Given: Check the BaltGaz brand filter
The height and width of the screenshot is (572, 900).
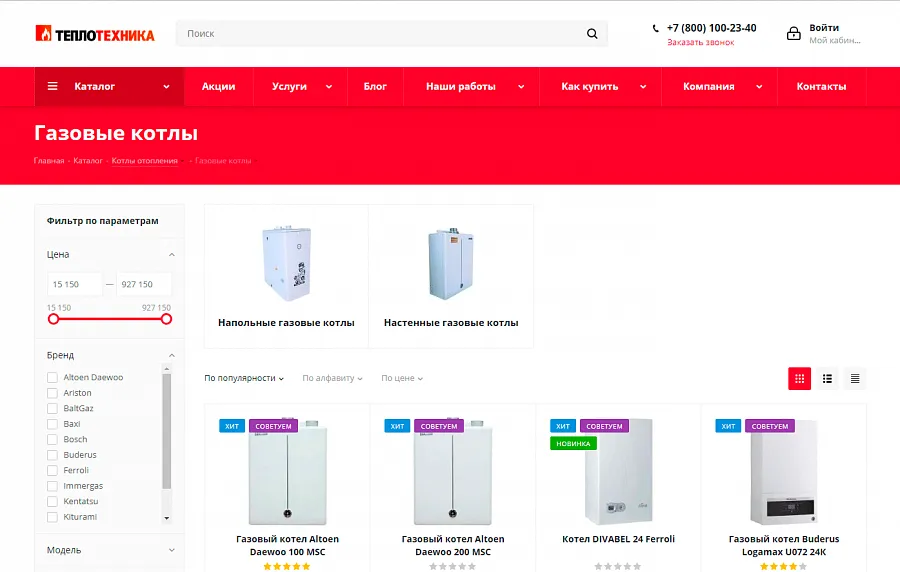Looking at the screenshot, I should (x=52, y=408).
